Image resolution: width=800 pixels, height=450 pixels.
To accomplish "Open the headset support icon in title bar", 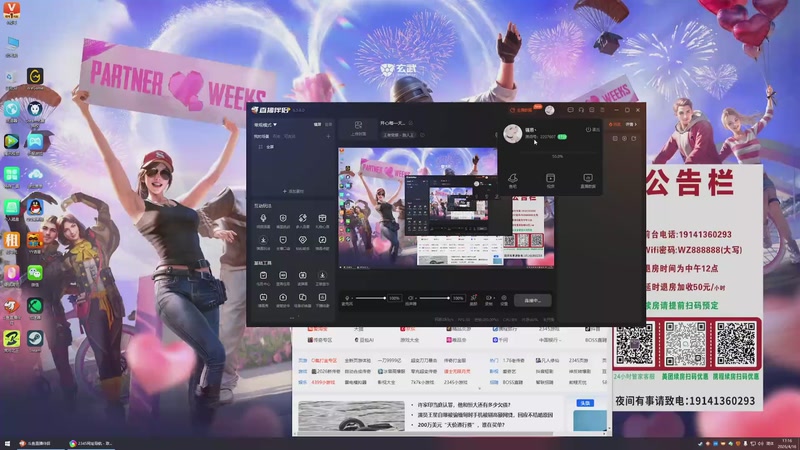I will click(x=581, y=110).
